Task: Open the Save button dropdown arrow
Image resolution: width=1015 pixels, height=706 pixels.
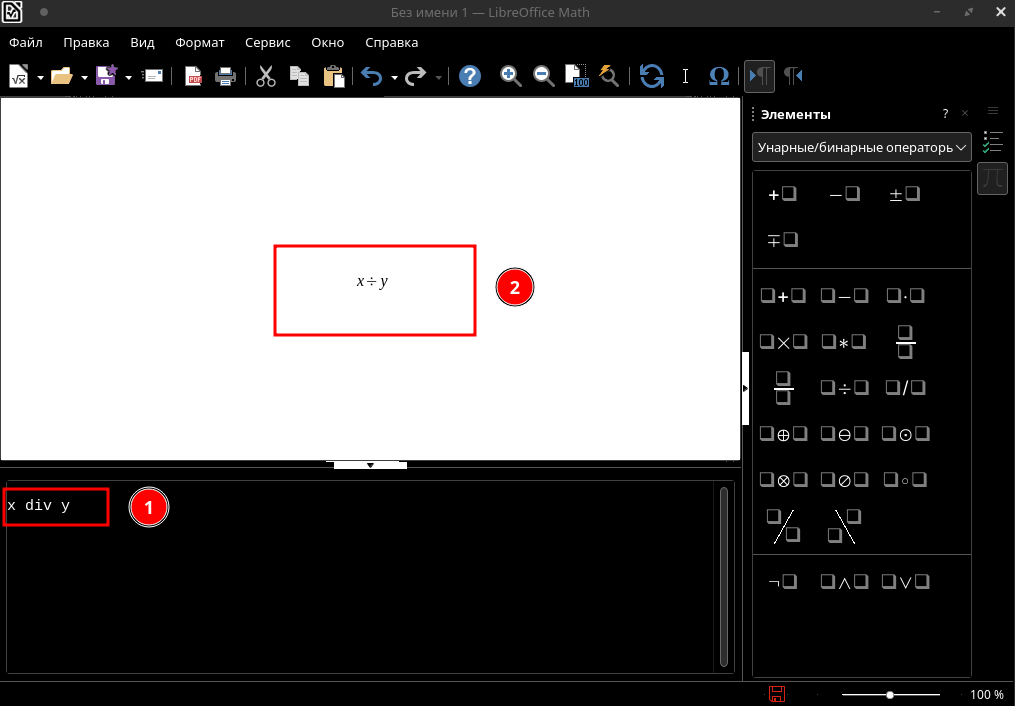Action: [129, 77]
